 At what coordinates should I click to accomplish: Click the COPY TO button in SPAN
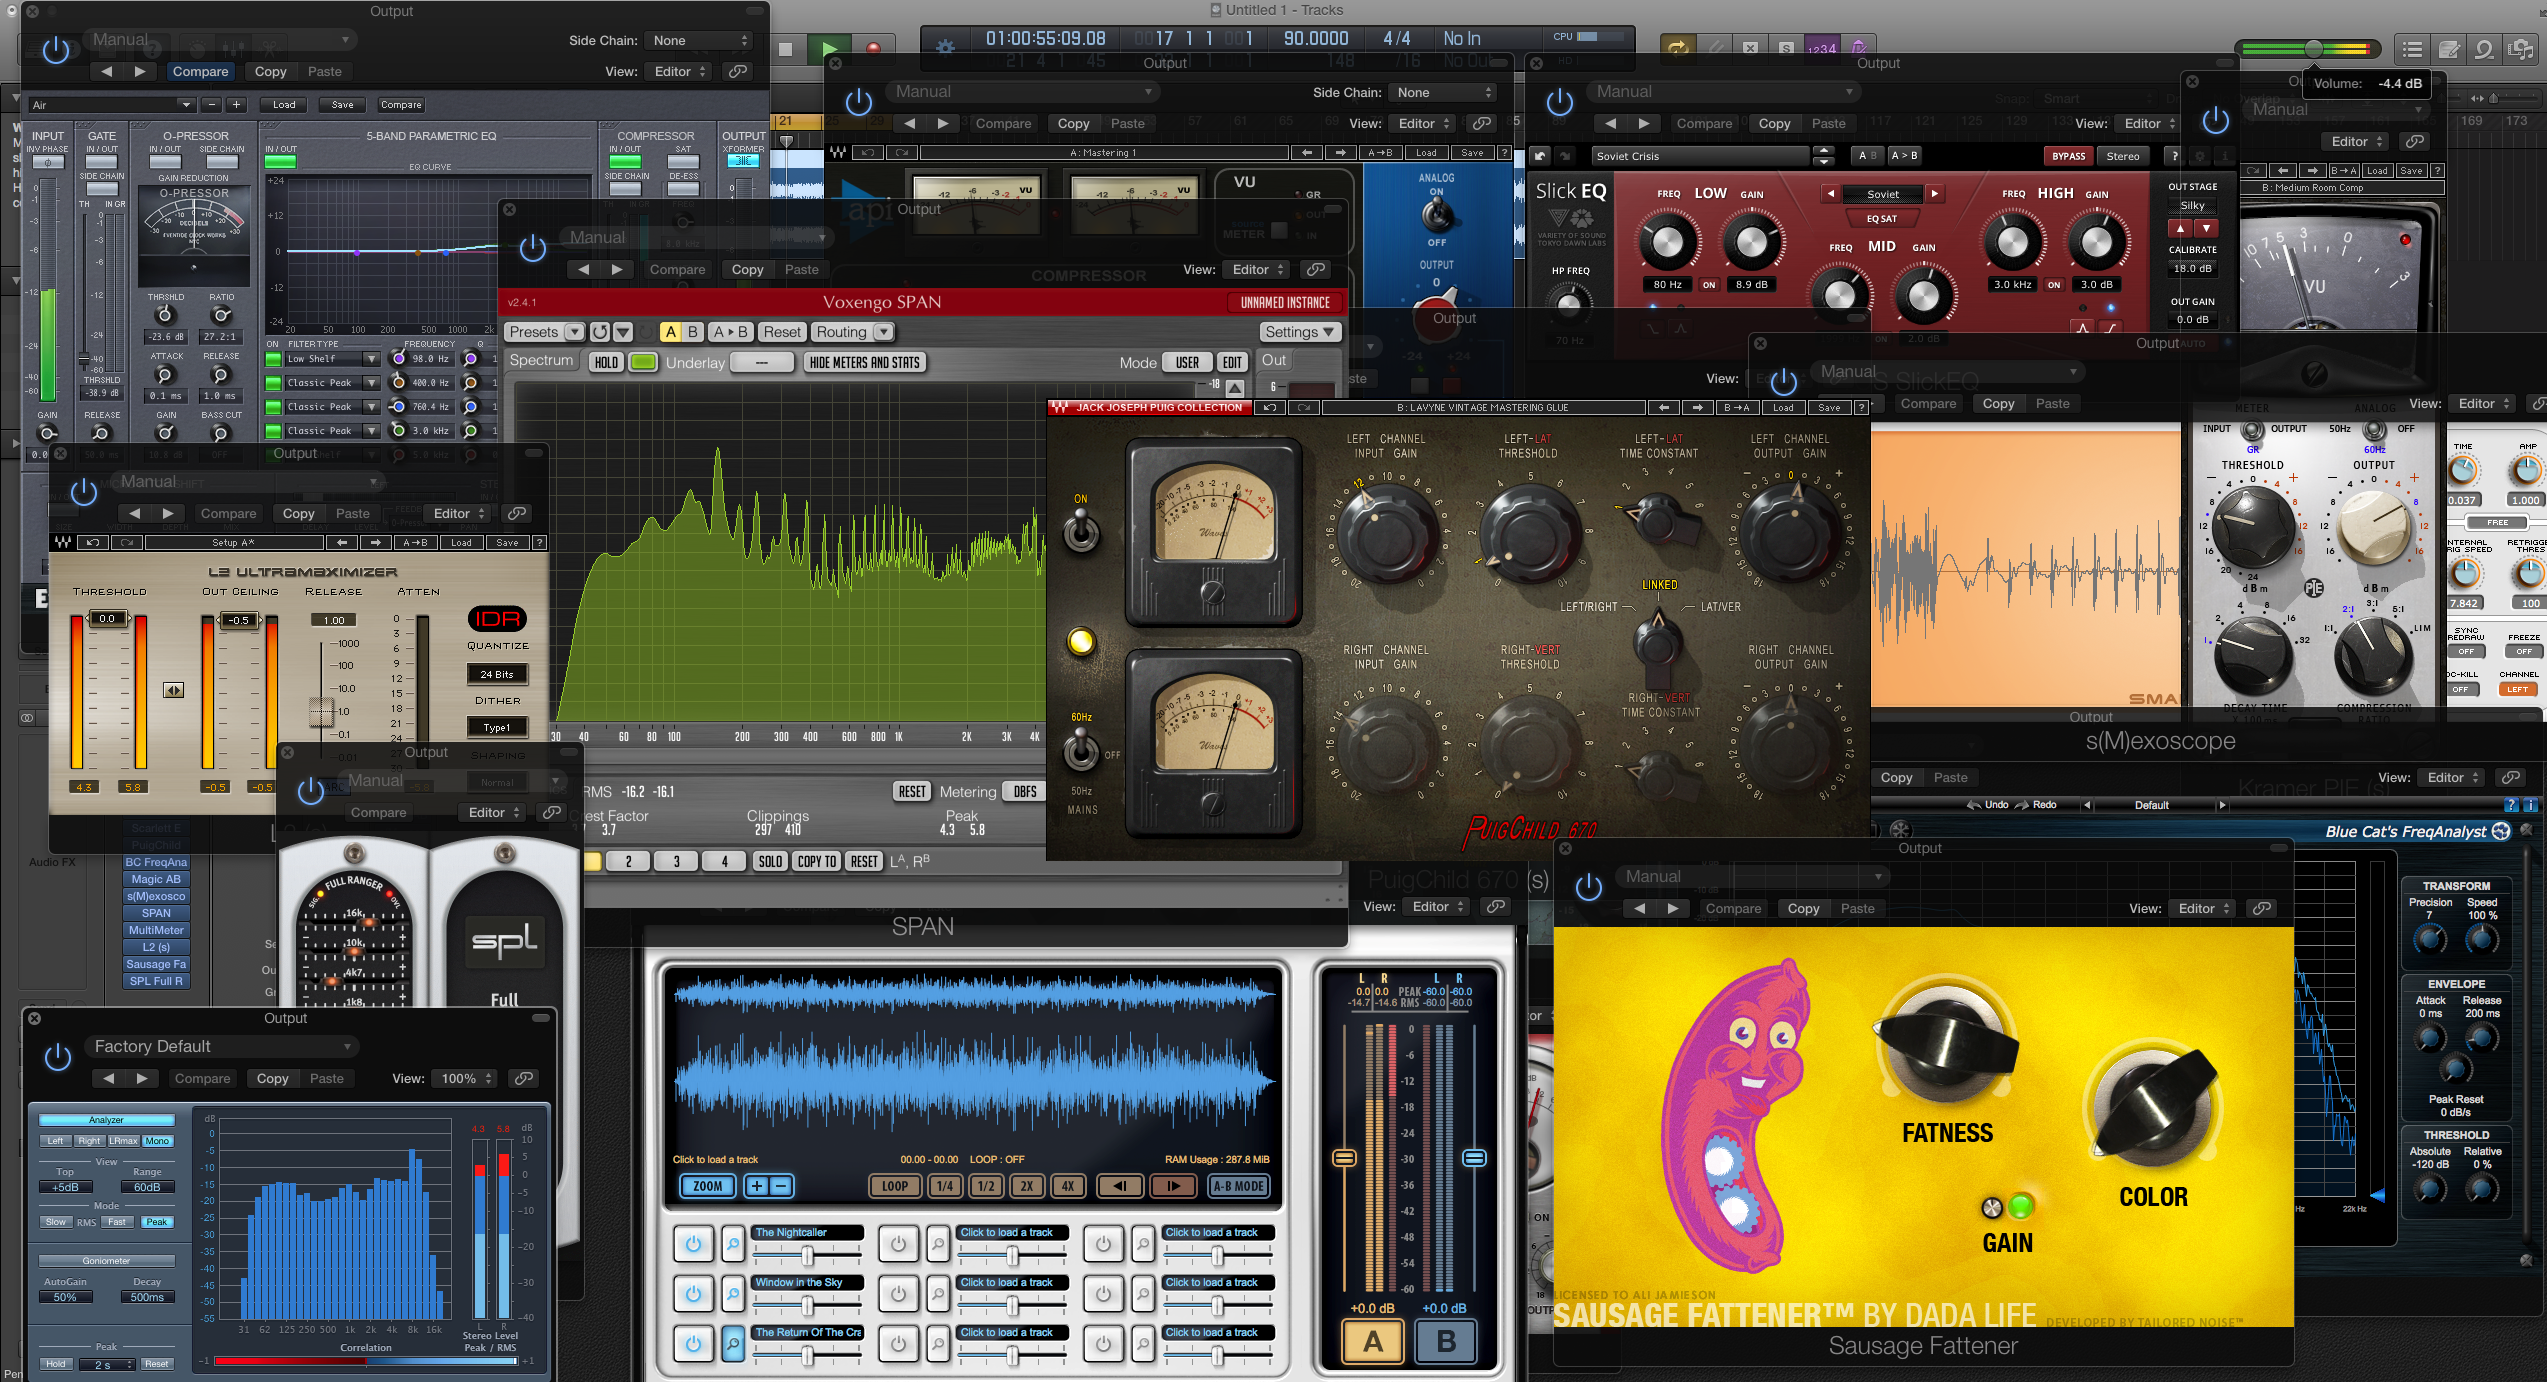816,862
